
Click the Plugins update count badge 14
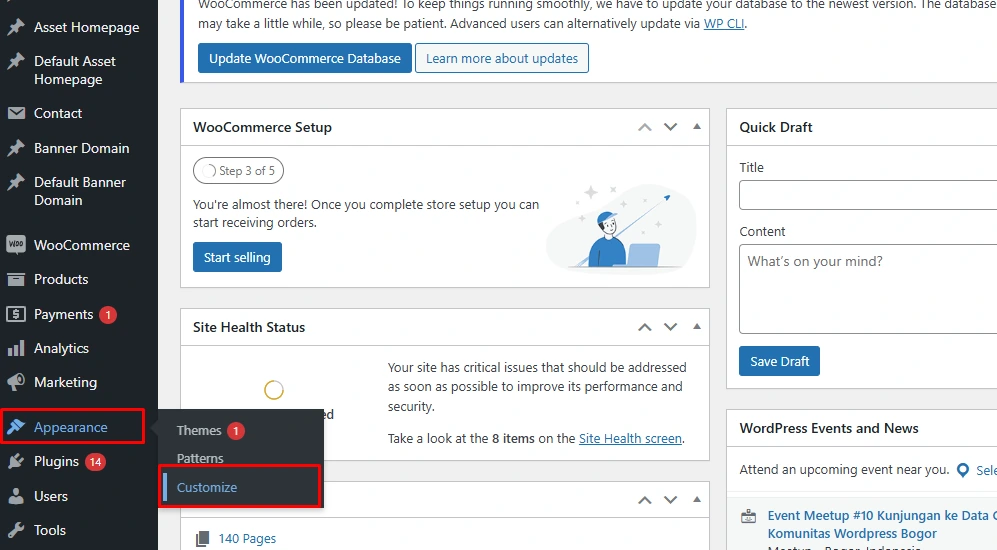(x=95, y=462)
